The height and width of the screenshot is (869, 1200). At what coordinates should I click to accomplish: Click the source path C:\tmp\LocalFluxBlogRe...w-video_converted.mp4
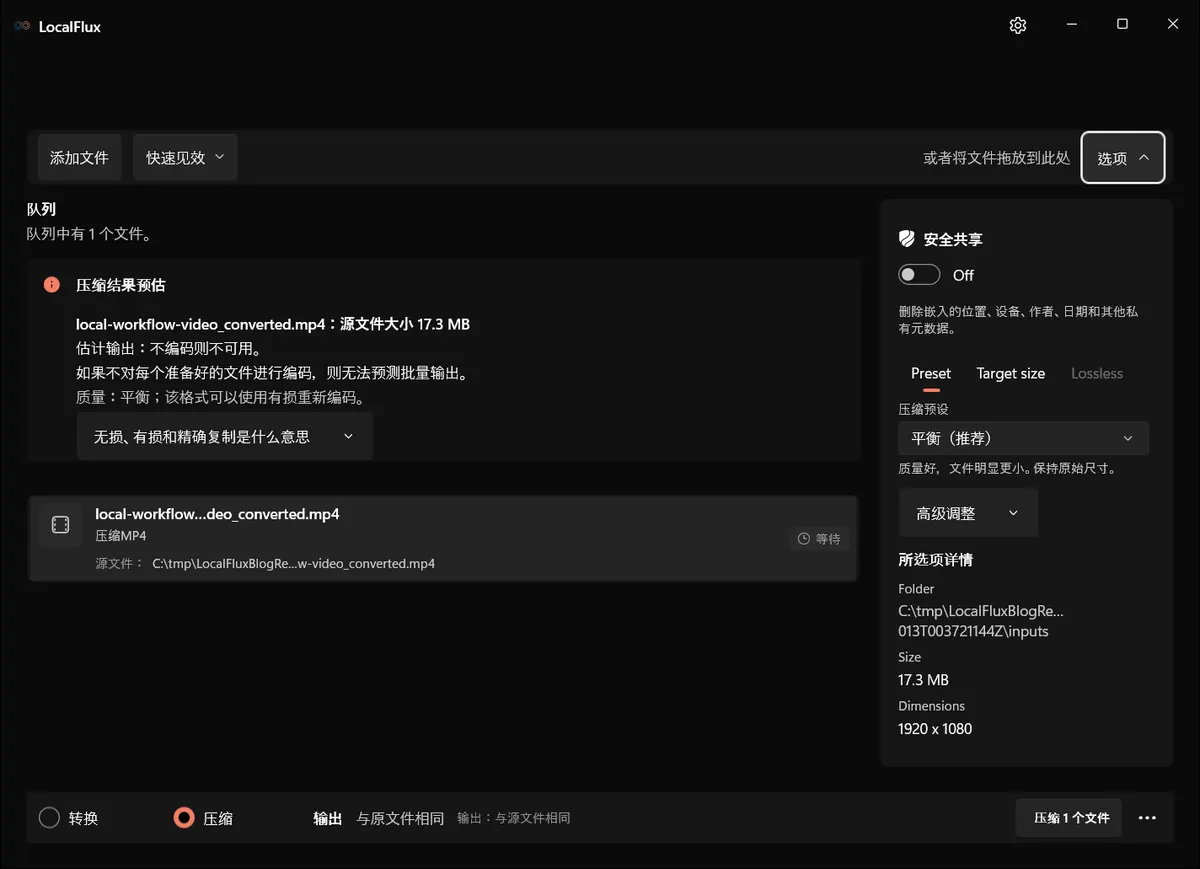point(294,564)
